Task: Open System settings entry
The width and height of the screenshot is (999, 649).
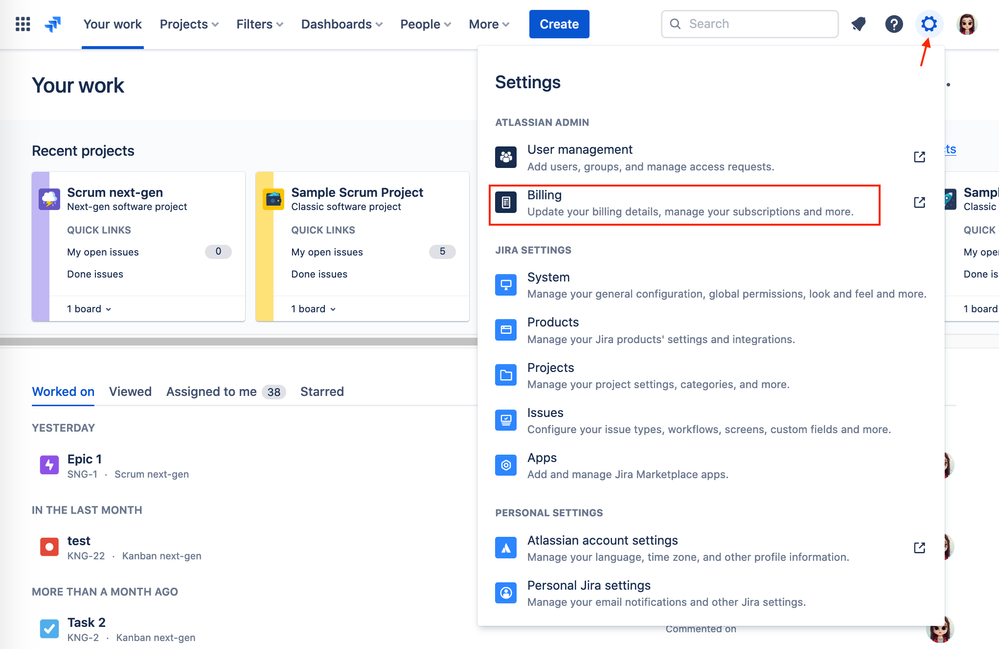Action: point(710,285)
